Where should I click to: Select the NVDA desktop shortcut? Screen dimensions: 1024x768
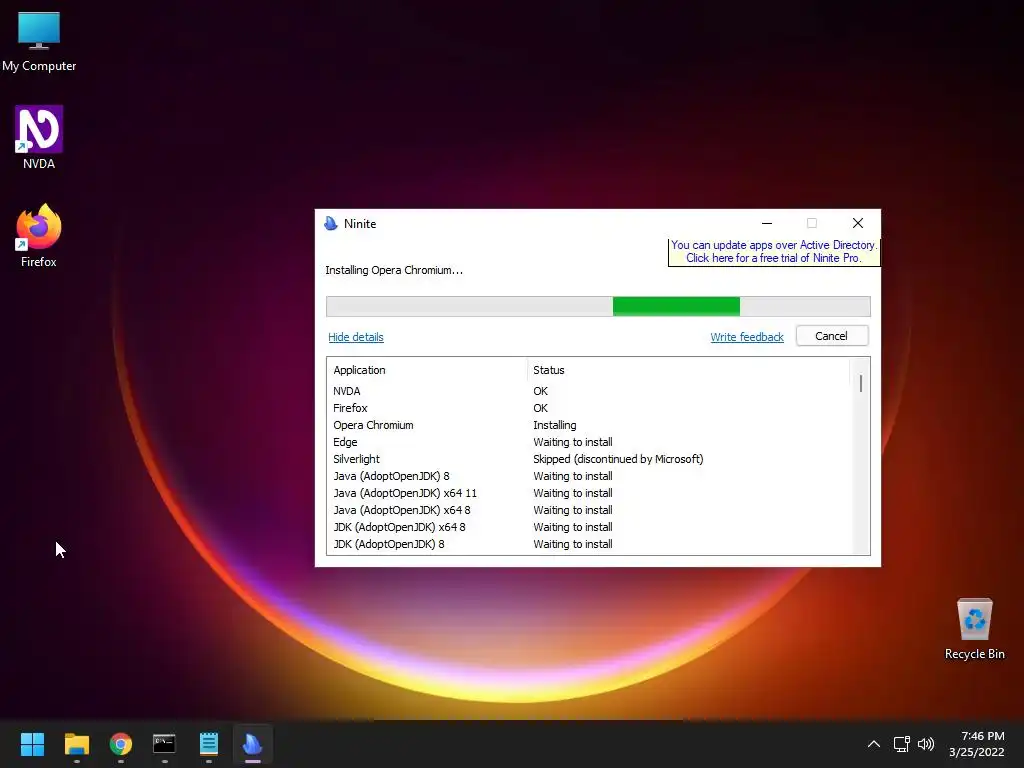(39, 138)
